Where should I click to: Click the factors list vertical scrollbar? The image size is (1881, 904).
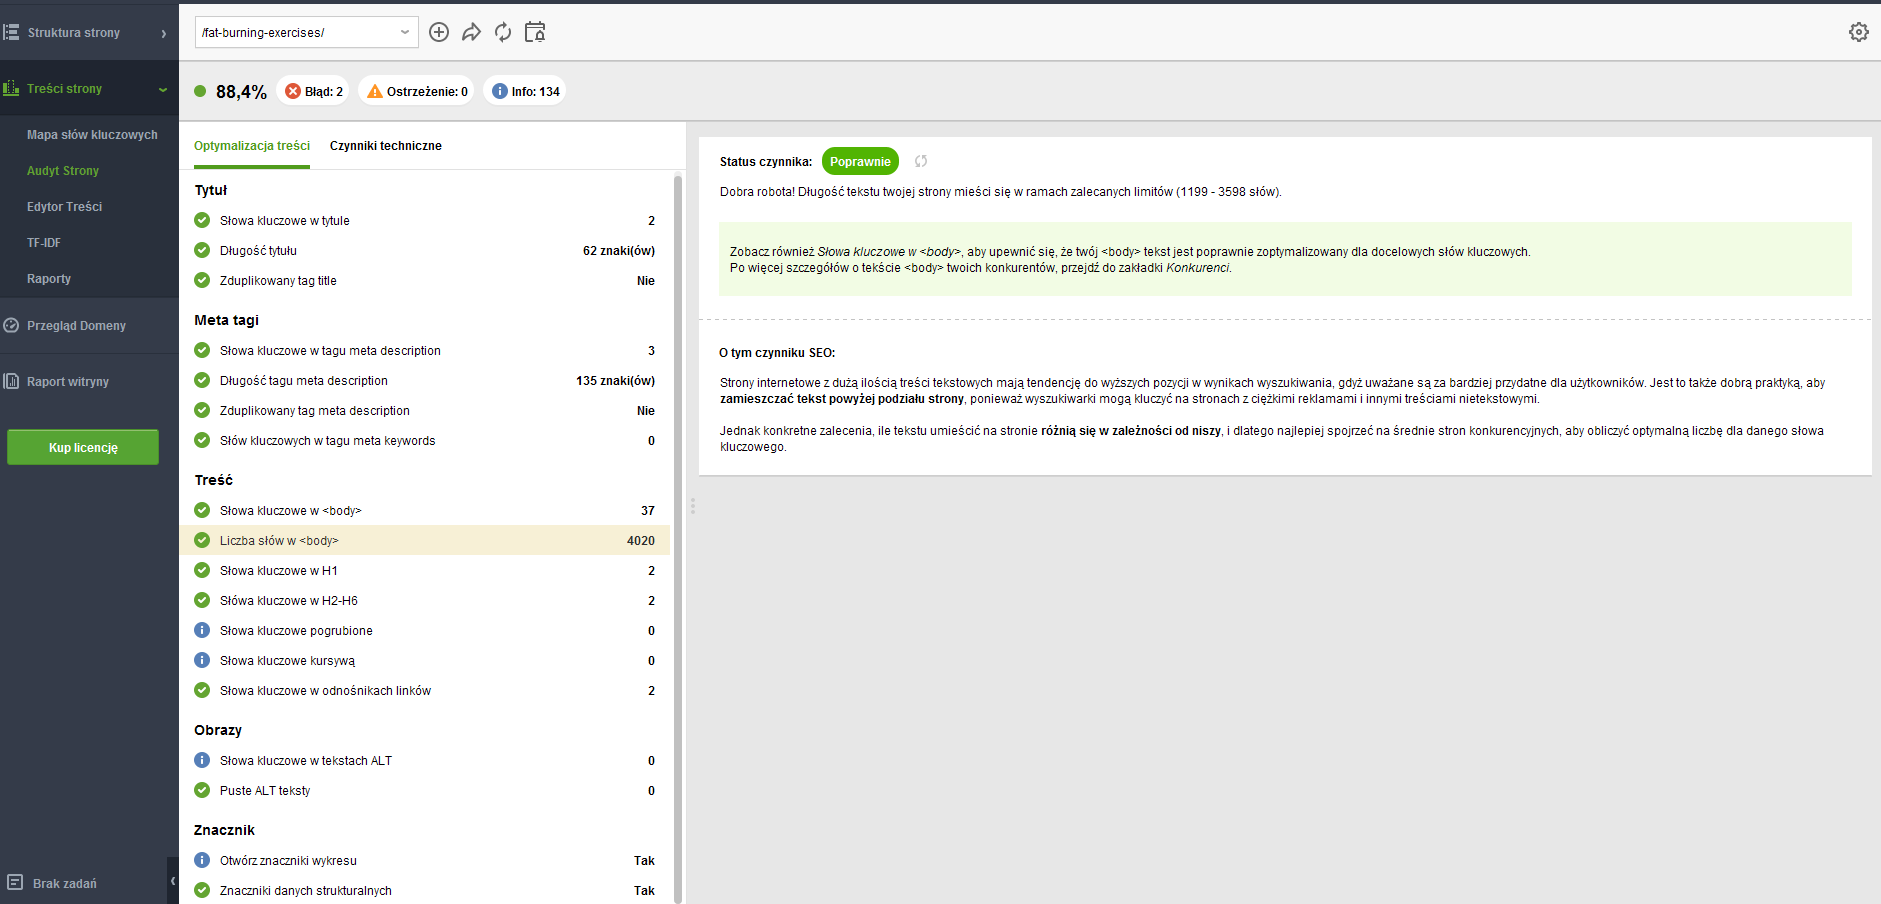click(x=678, y=500)
